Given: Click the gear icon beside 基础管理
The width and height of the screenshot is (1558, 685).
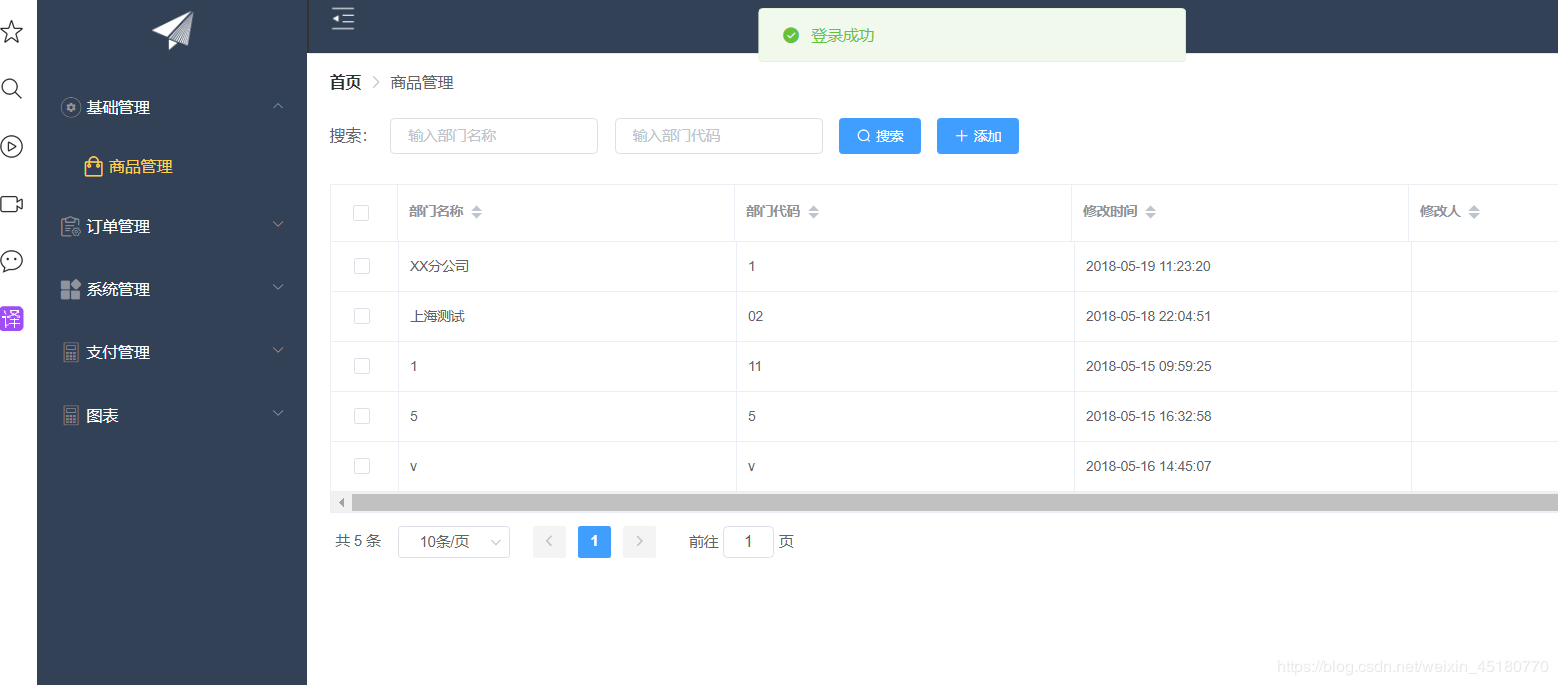Looking at the screenshot, I should click(x=70, y=107).
